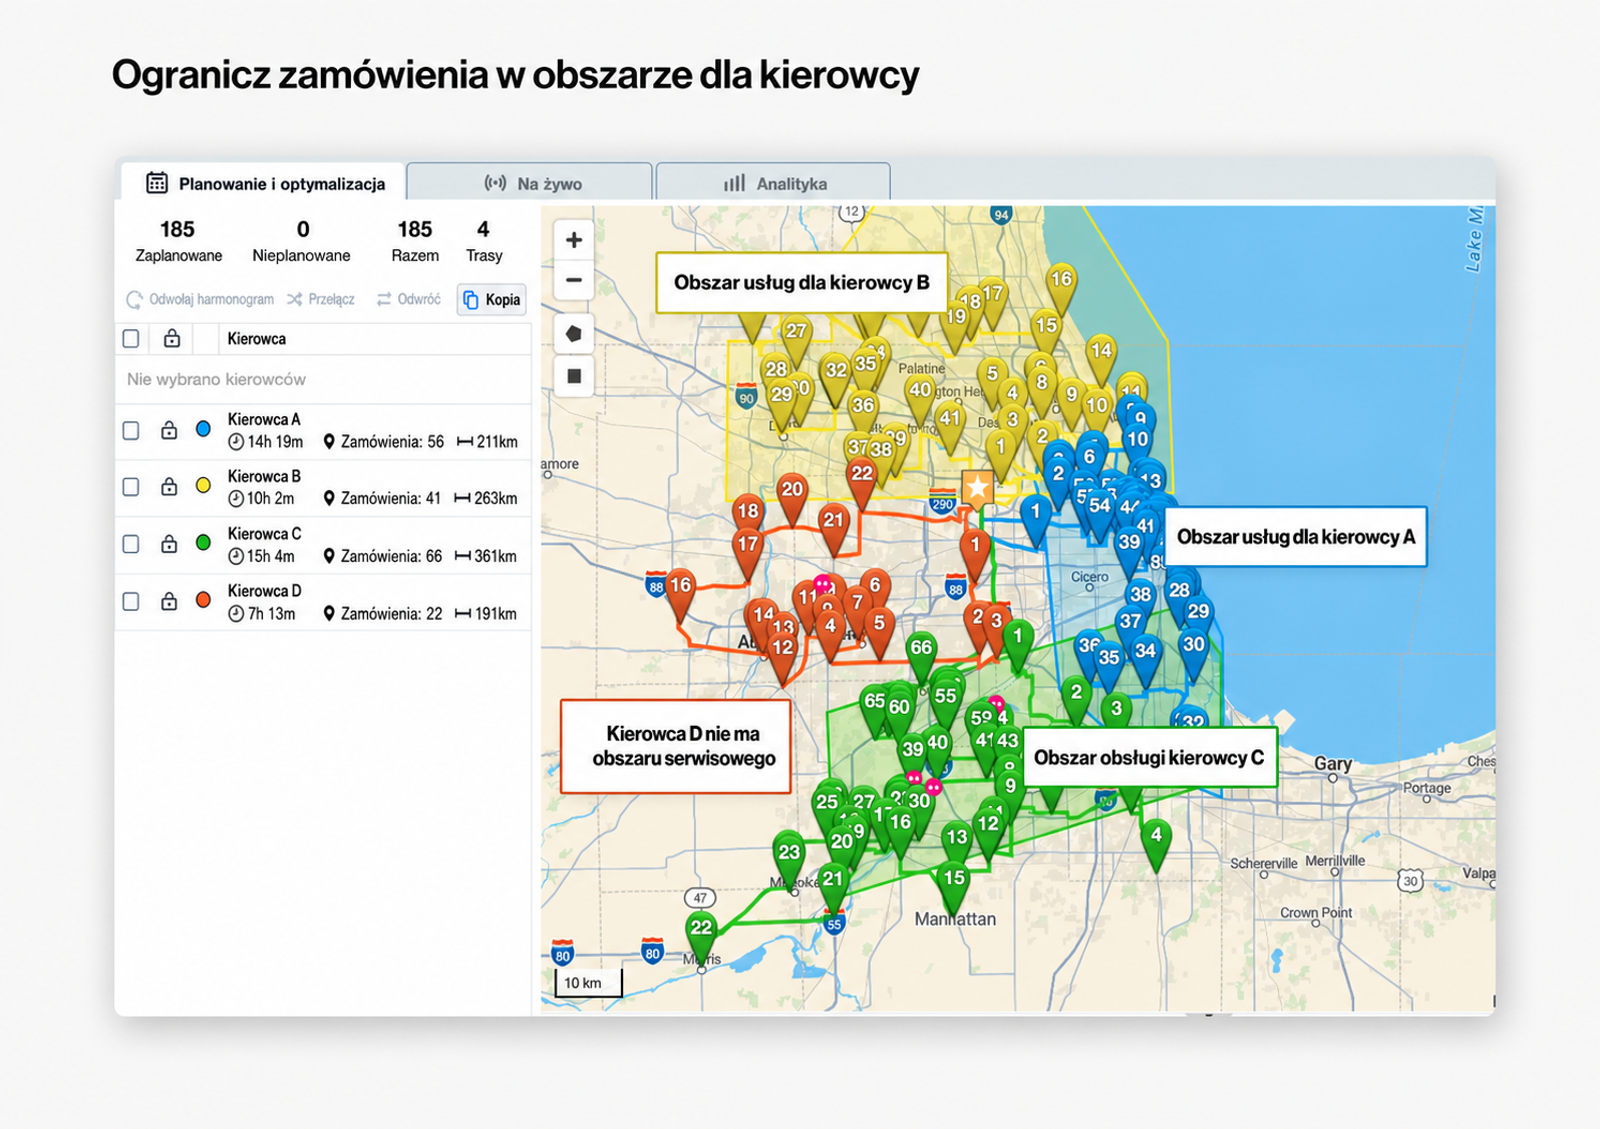Click orange color dot of Kierowca D
This screenshot has width=1600, height=1129.
(x=203, y=600)
